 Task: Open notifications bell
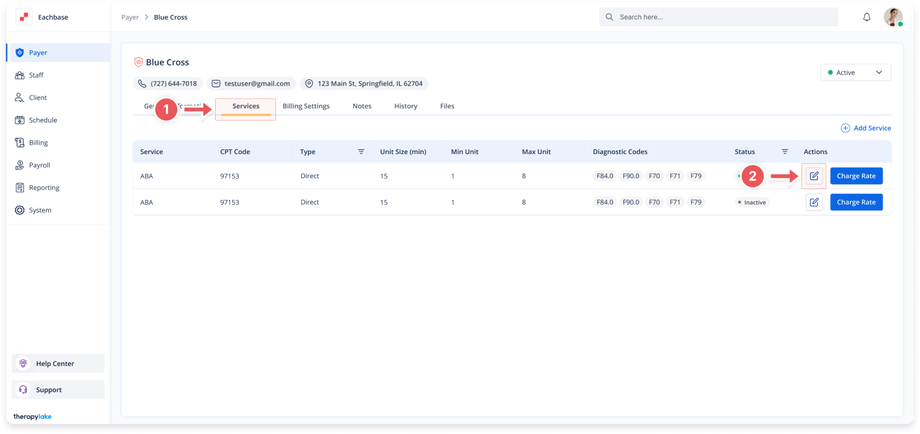[x=867, y=17]
